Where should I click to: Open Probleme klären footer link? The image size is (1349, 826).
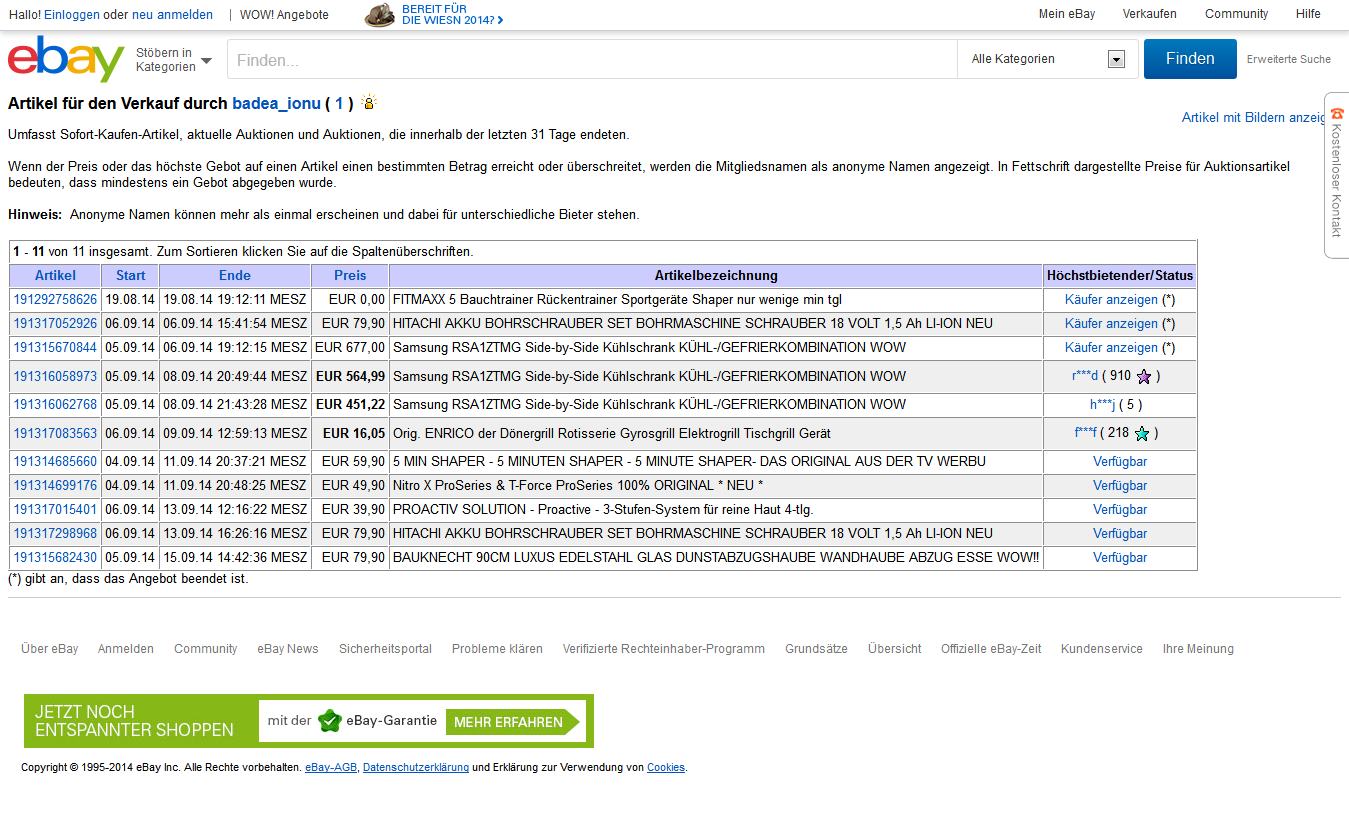497,649
